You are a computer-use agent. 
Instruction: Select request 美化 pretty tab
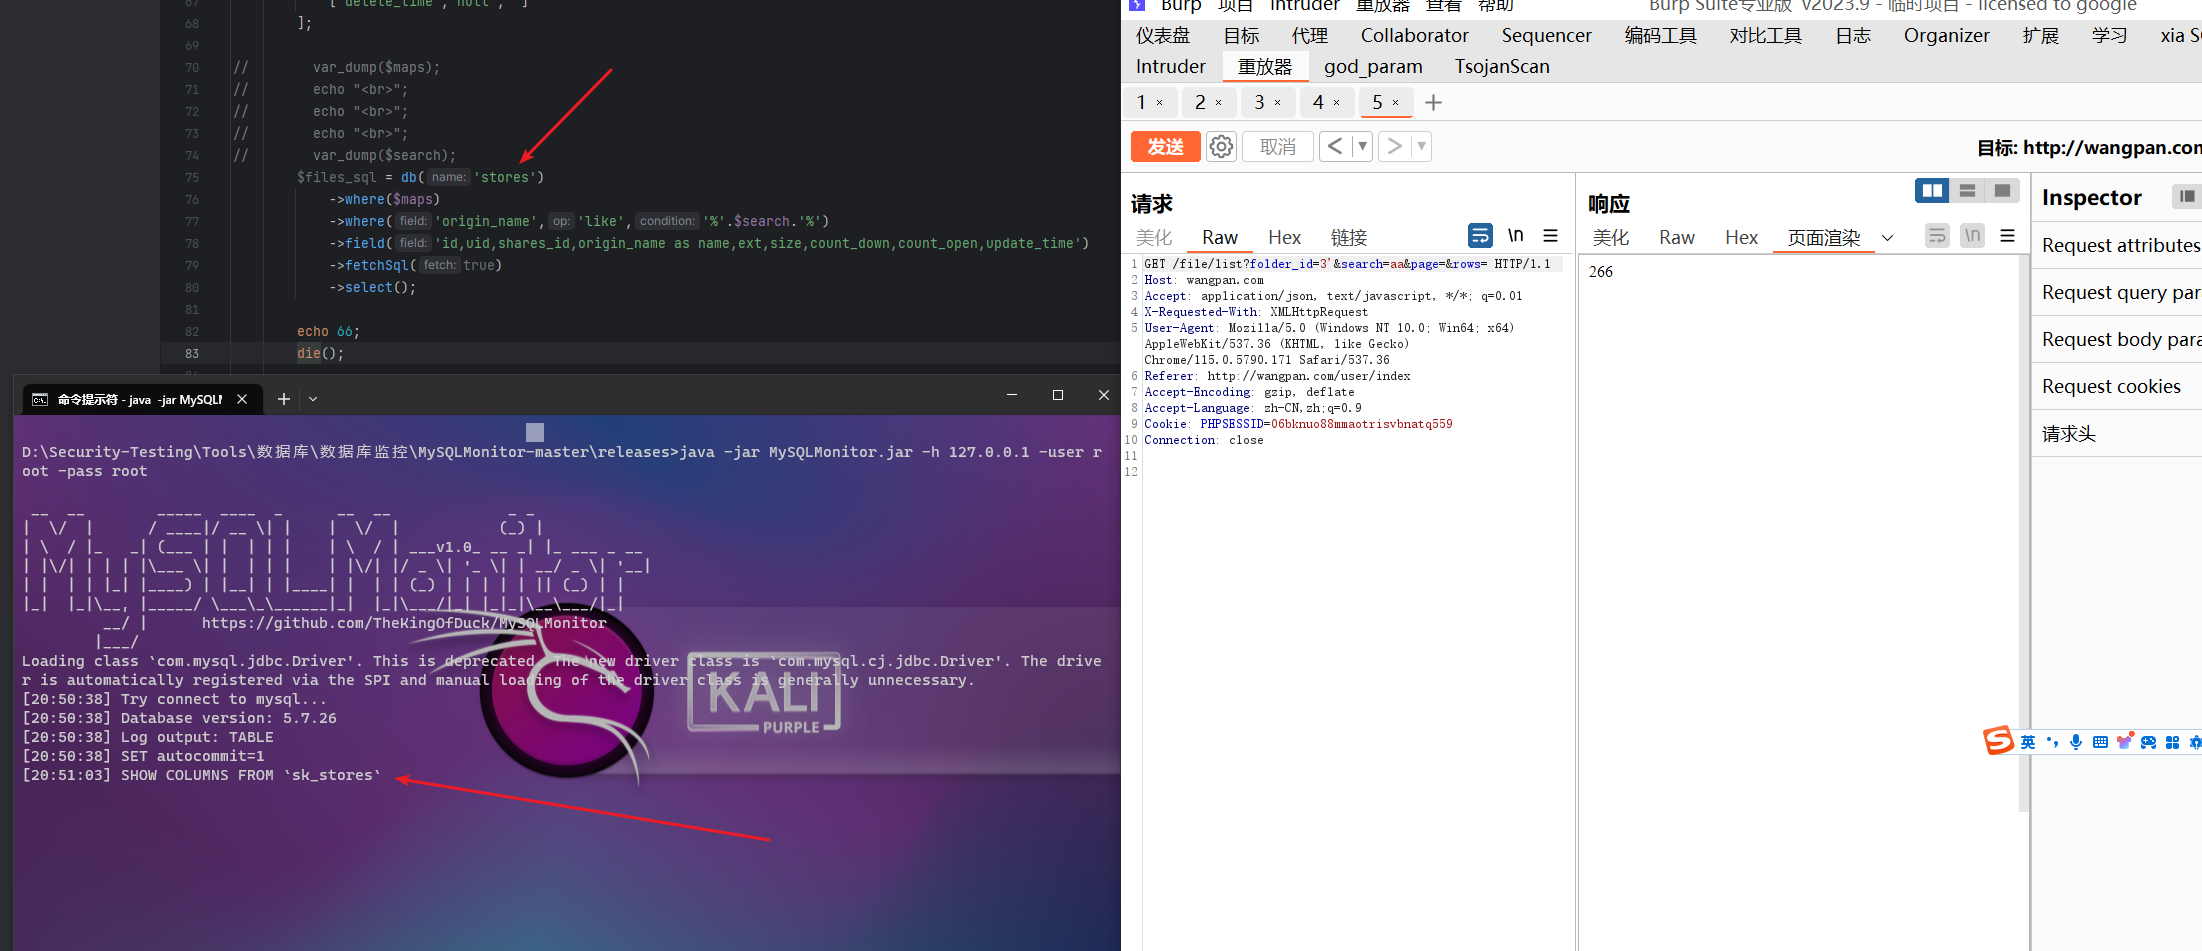[1154, 238]
